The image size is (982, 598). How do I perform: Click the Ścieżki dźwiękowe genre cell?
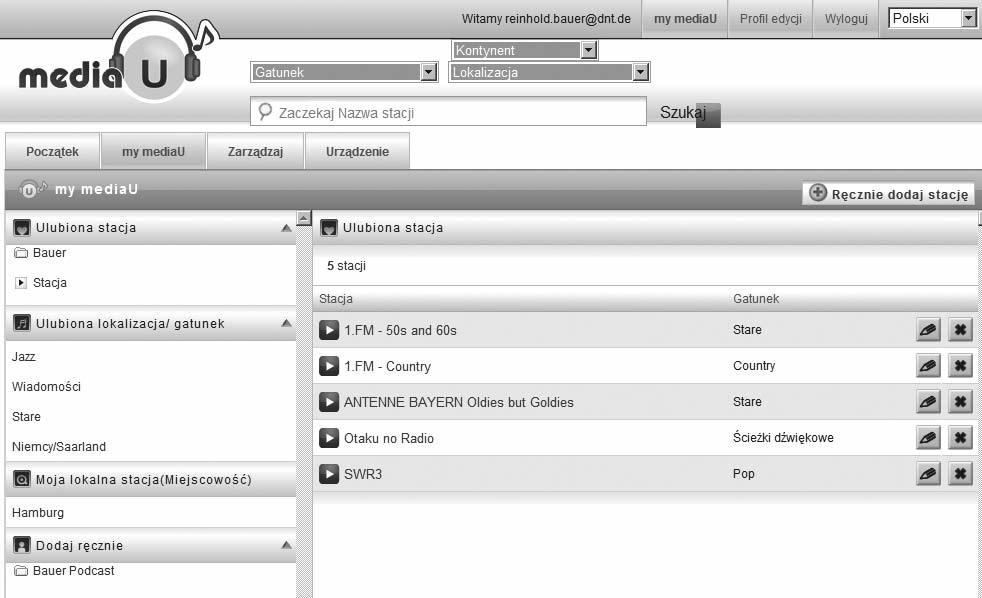783,438
